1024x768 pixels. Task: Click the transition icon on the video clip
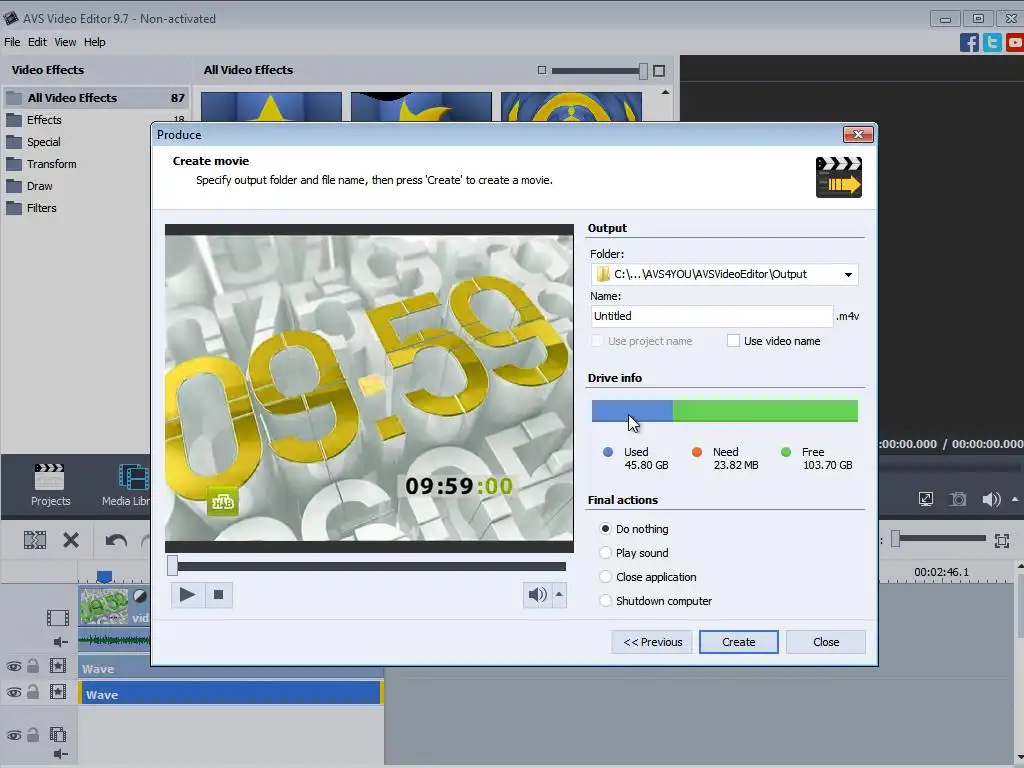tap(140, 596)
